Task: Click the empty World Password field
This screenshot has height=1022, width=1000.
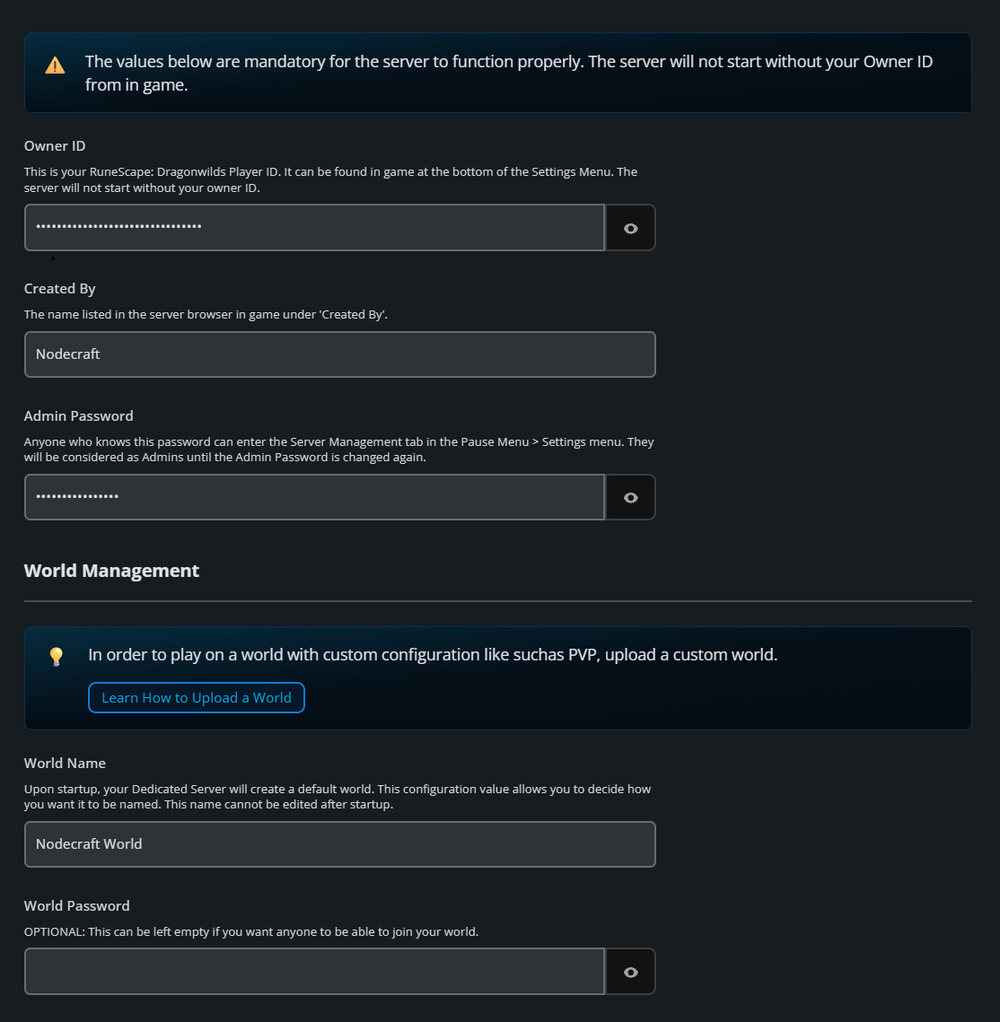Action: pyautogui.click(x=314, y=970)
